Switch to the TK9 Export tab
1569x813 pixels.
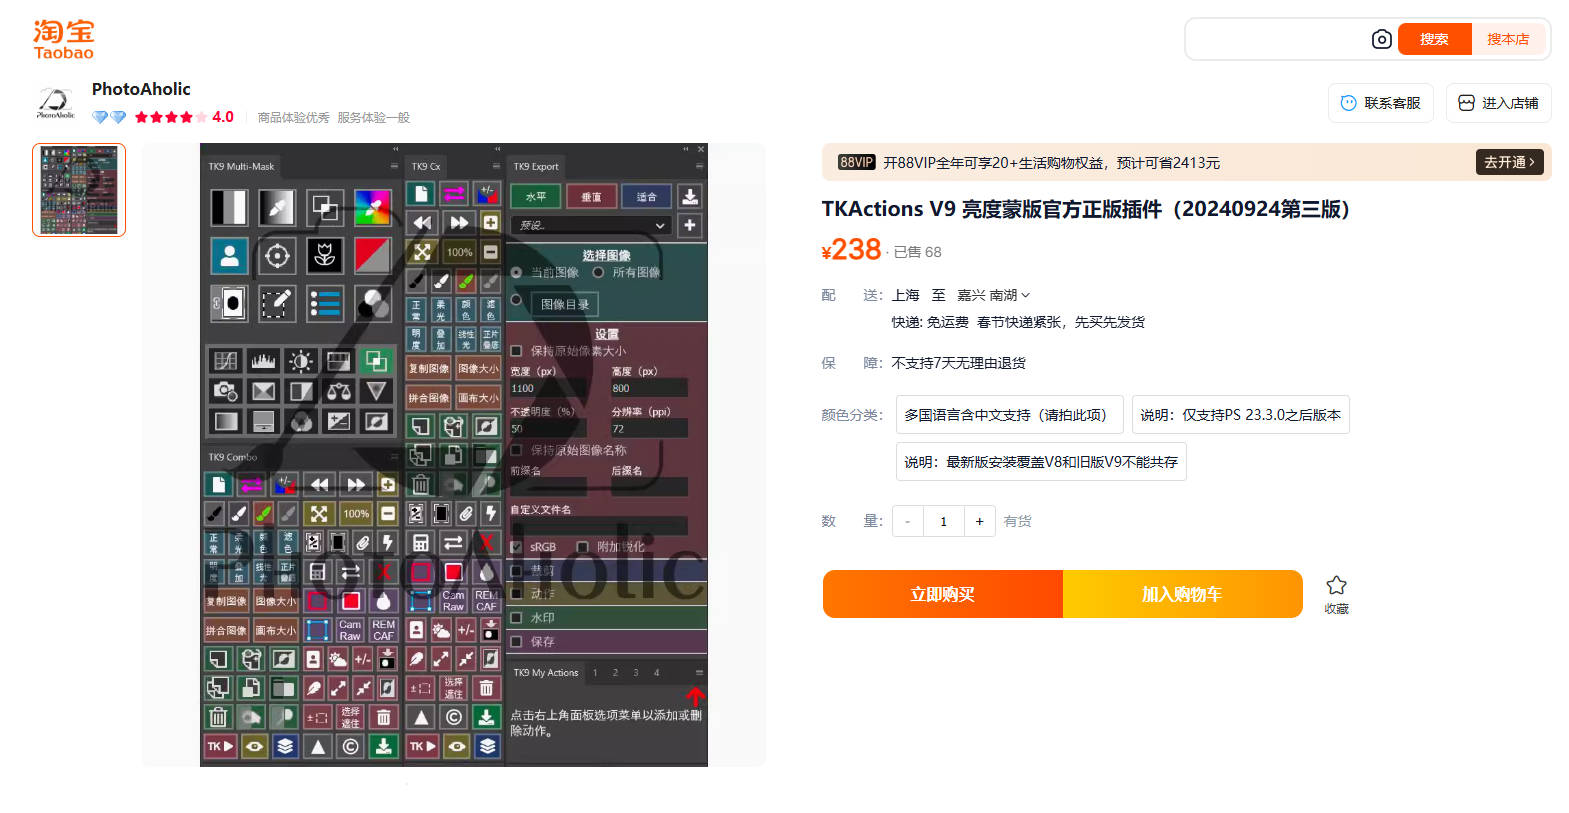tap(536, 166)
